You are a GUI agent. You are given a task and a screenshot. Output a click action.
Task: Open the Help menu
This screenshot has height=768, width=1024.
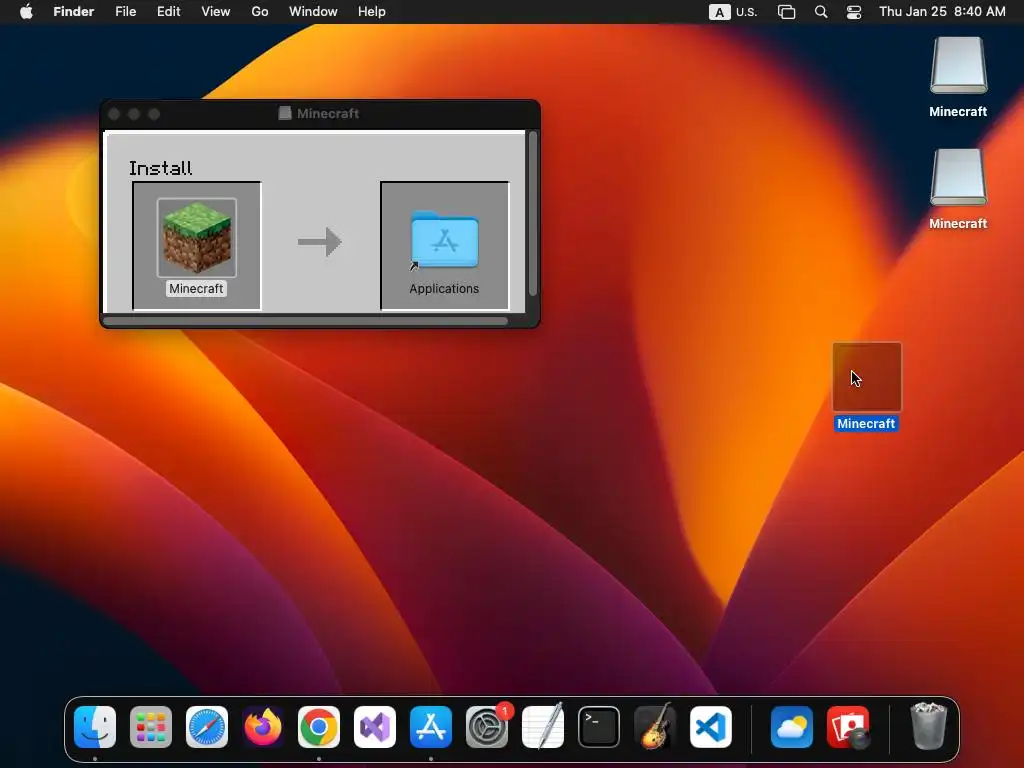tap(372, 12)
